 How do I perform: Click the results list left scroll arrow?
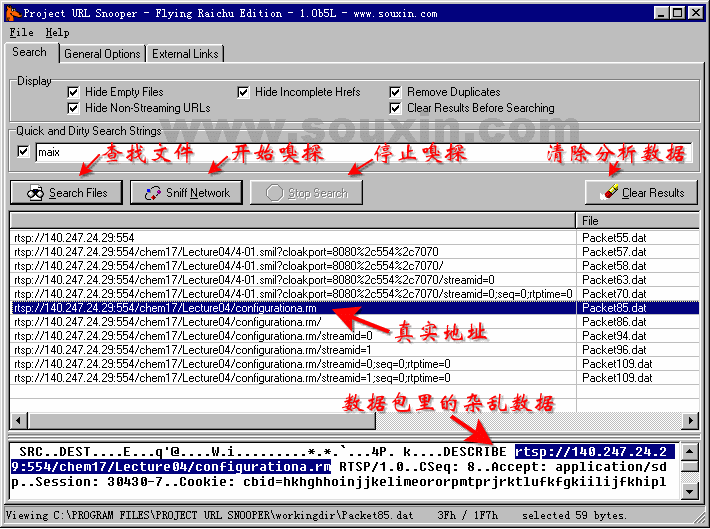point(19,421)
